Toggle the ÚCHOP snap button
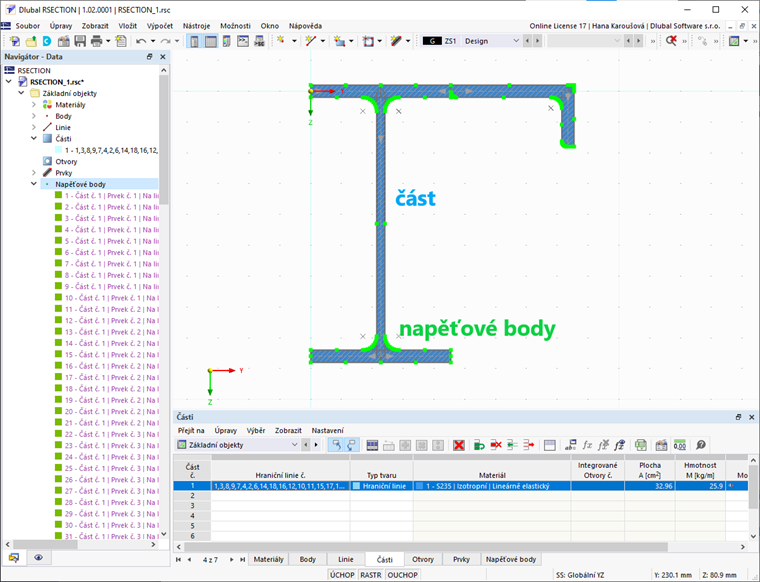 coord(342,575)
